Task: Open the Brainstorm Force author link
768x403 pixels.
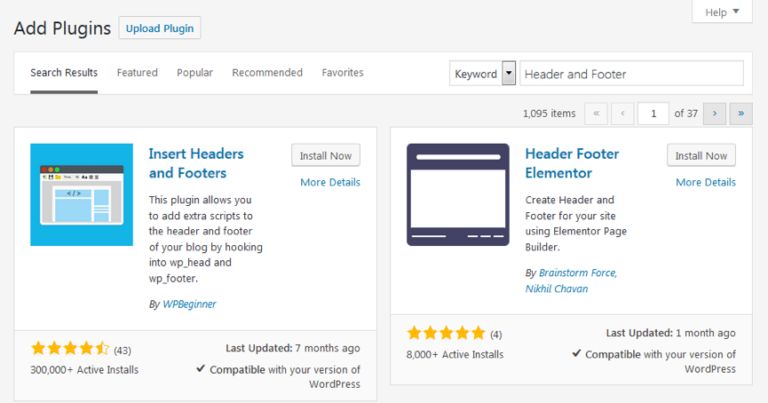Action: click(578, 273)
